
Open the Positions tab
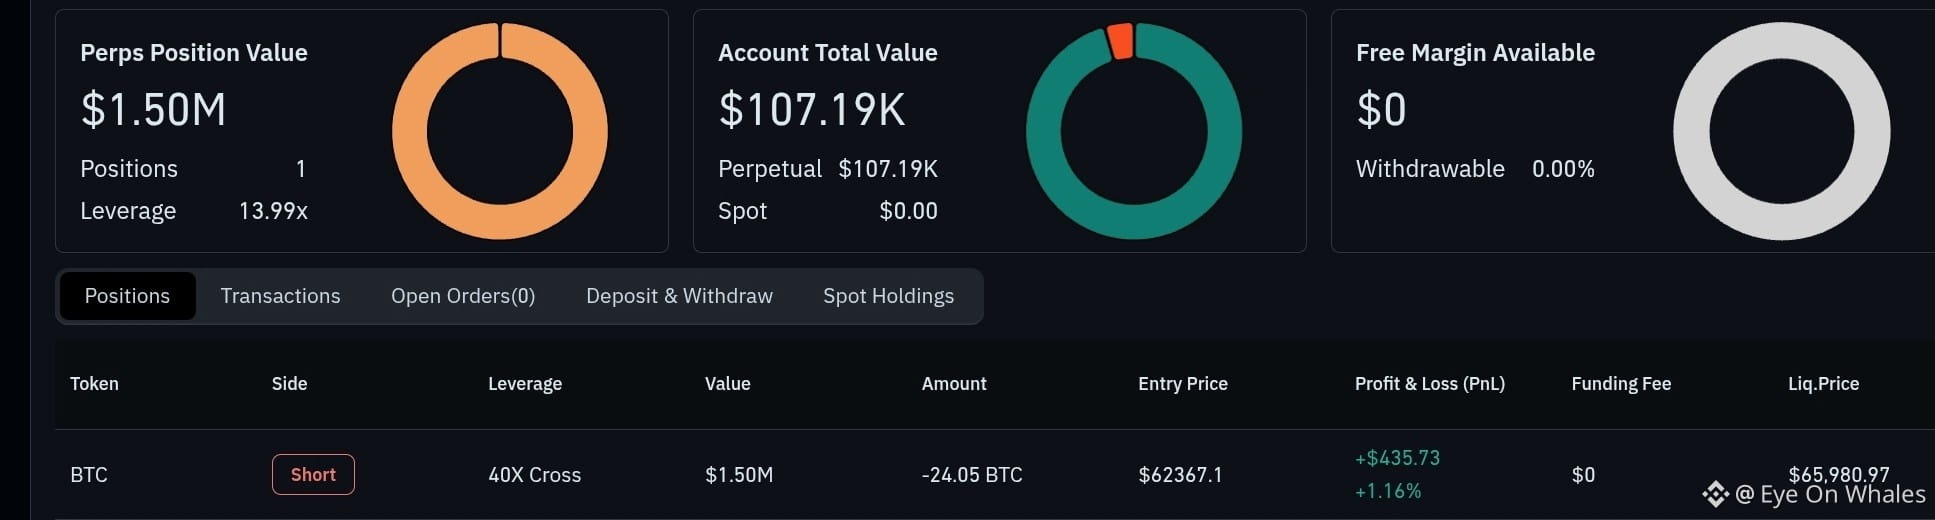127,296
